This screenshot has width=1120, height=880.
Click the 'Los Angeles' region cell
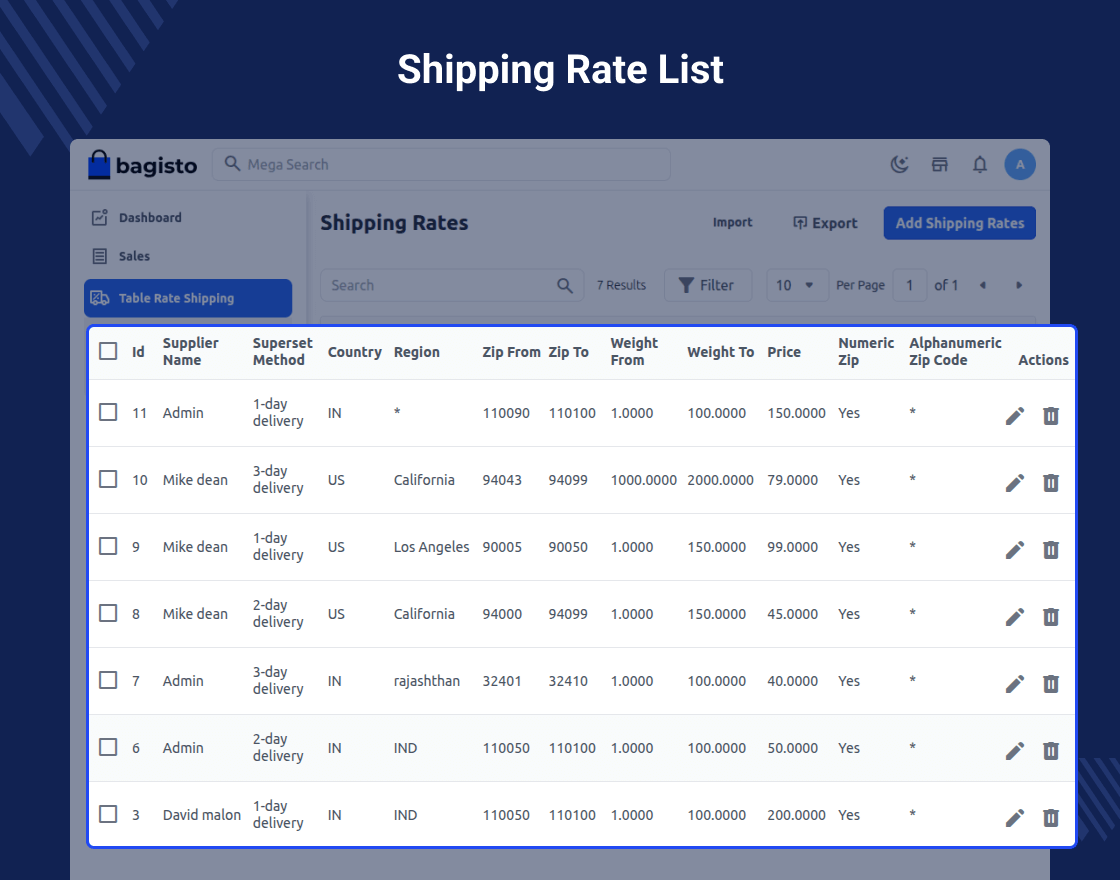point(431,547)
